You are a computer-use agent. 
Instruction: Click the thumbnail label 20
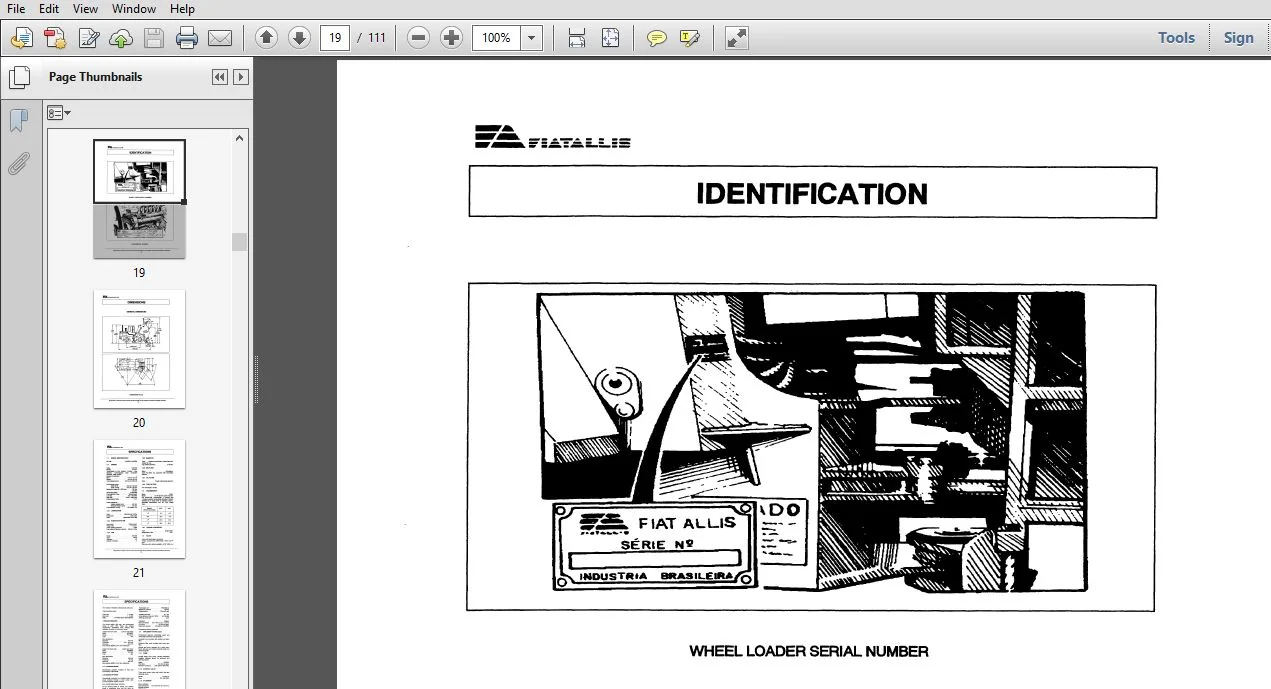tap(139, 423)
